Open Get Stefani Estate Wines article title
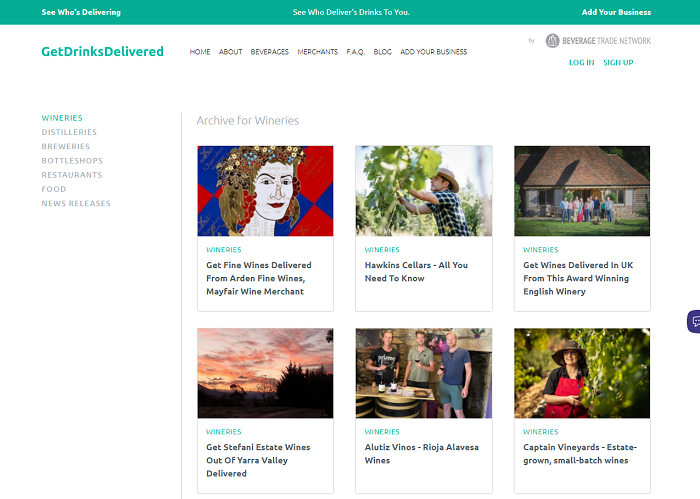The width and height of the screenshot is (700, 499). (x=258, y=460)
